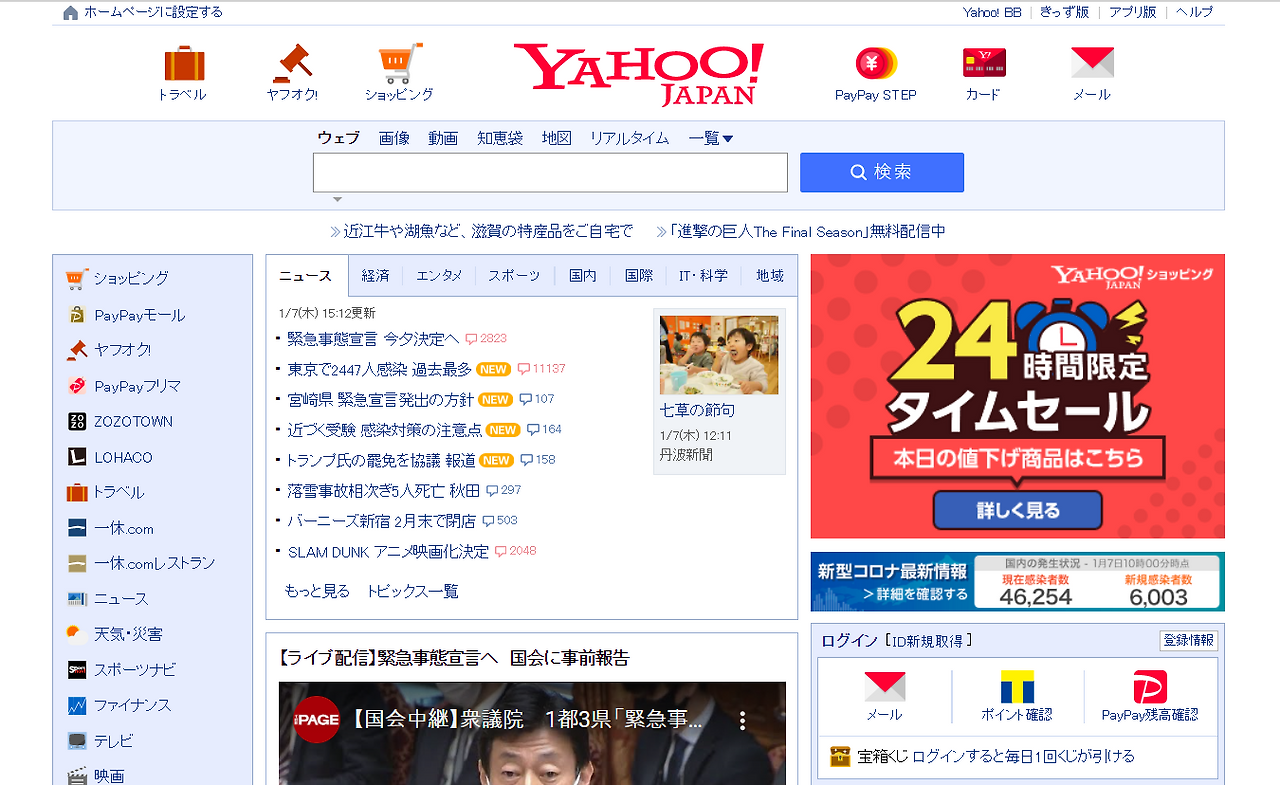Open the video options three-dot menu

click(743, 720)
